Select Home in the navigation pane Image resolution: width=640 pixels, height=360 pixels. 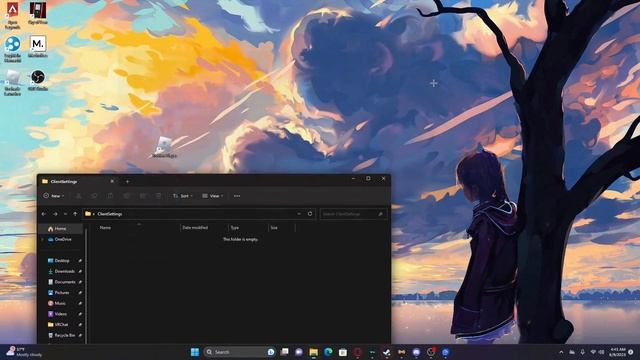click(60, 229)
